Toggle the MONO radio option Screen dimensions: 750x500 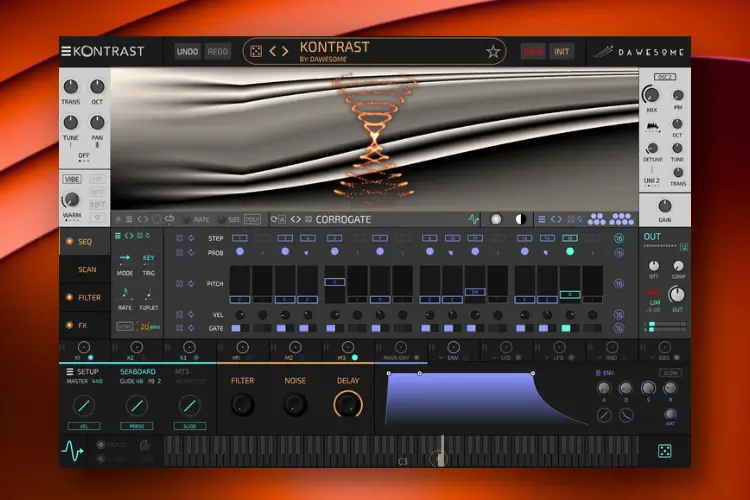pos(100,444)
